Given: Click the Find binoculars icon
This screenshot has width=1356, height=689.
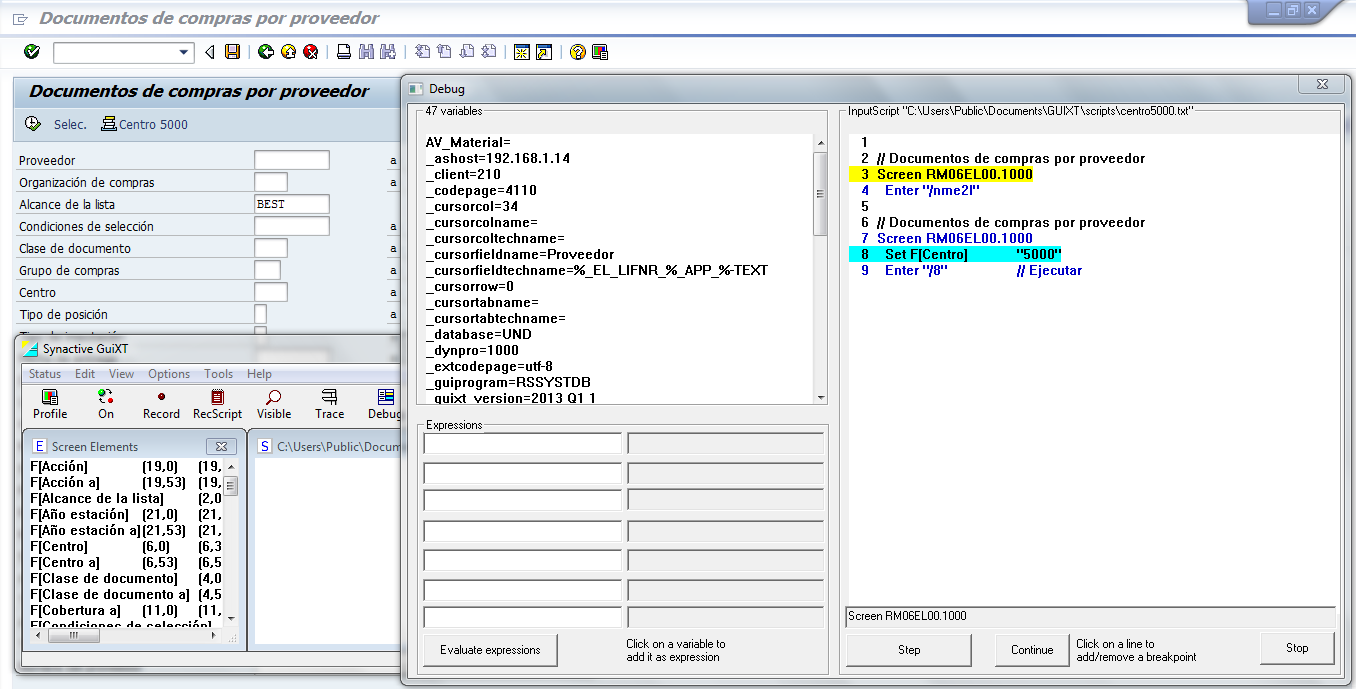Looking at the screenshot, I should tap(366, 52).
